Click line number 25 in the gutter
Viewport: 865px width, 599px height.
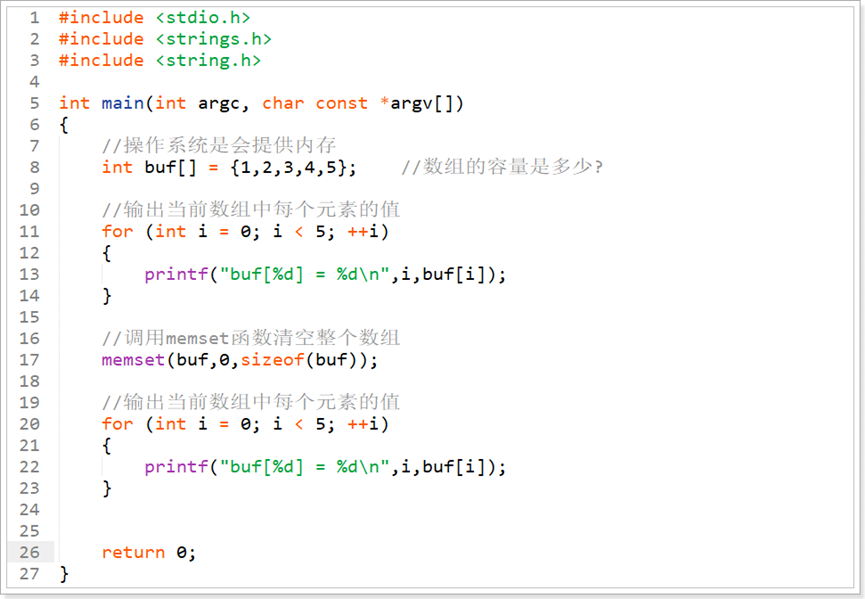click(x=30, y=531)
